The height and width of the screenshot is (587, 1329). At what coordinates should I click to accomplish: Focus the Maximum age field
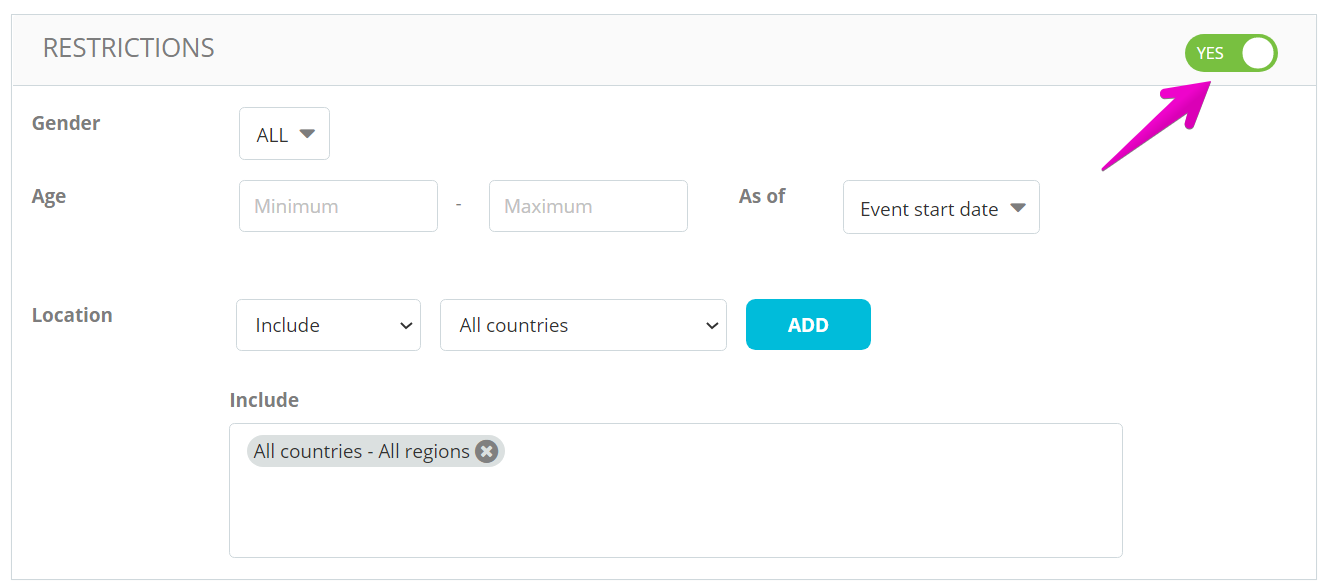click(588, 206)
